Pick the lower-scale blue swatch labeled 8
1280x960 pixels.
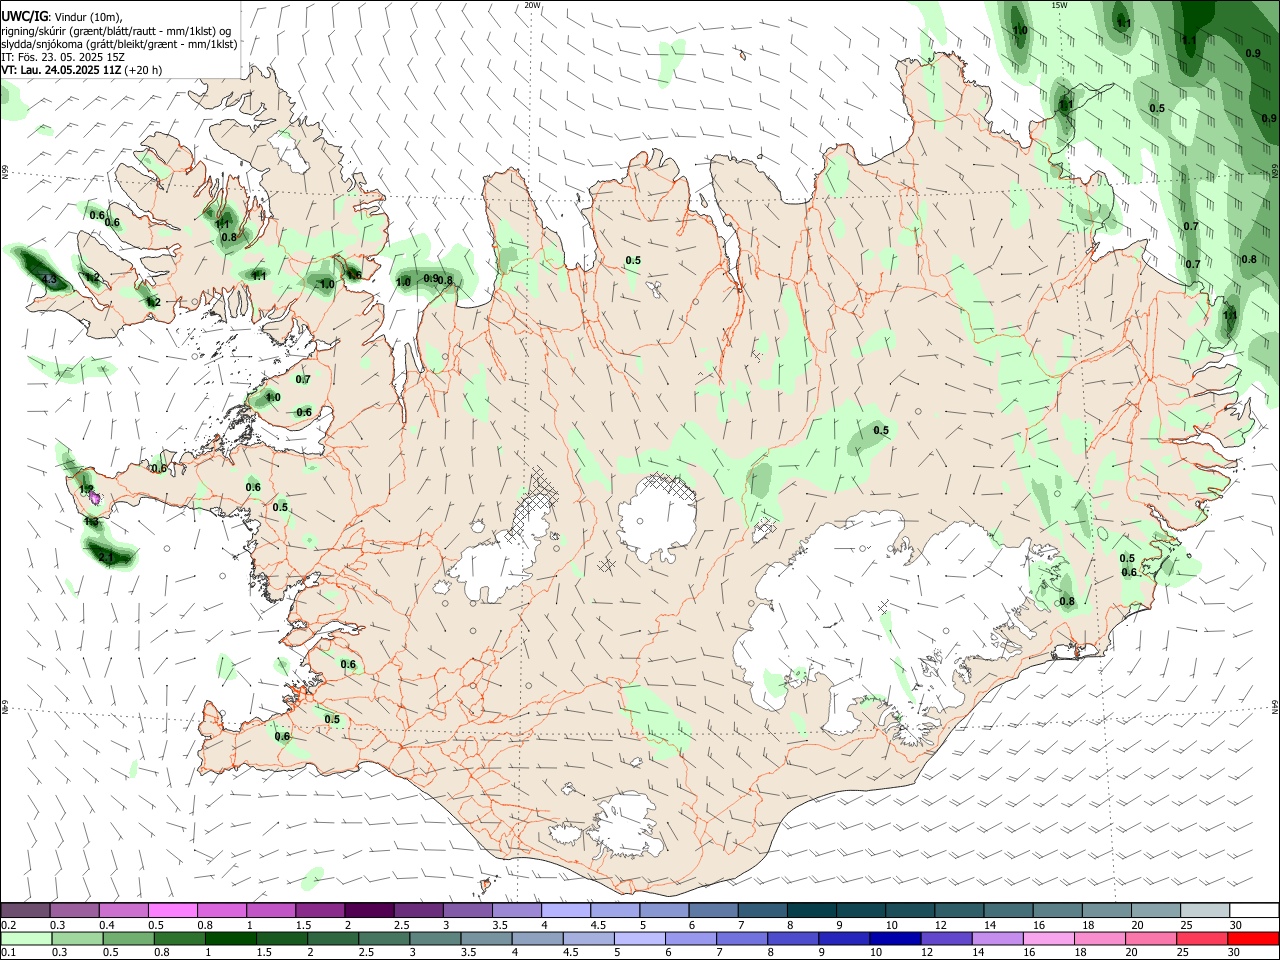tap(794, 938)
